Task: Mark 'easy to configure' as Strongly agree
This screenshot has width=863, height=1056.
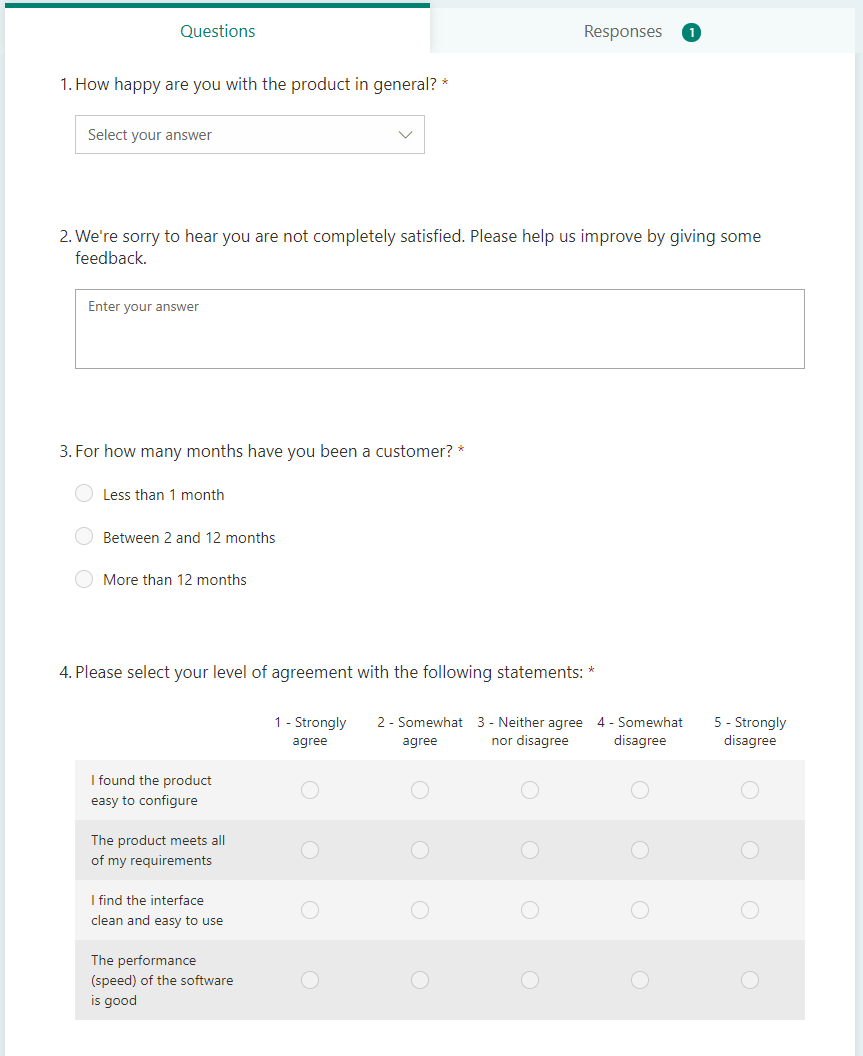Action: pos(310,790)
